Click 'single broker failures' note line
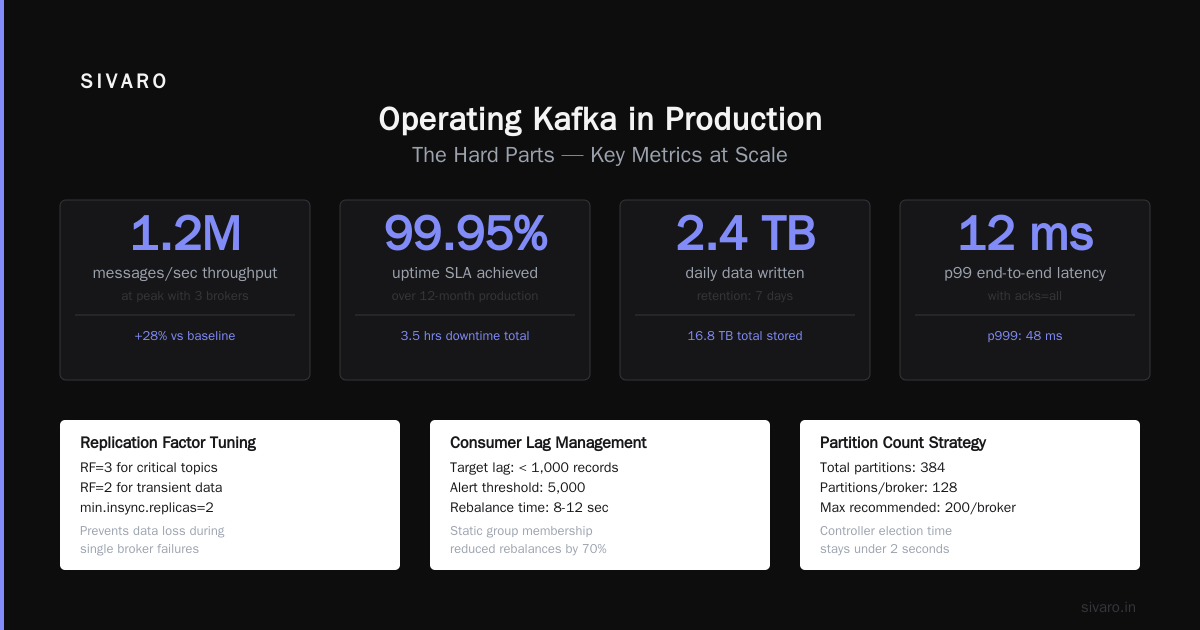Image resolution: width=1200 pixels, height=630 pixels. [139, 549]
